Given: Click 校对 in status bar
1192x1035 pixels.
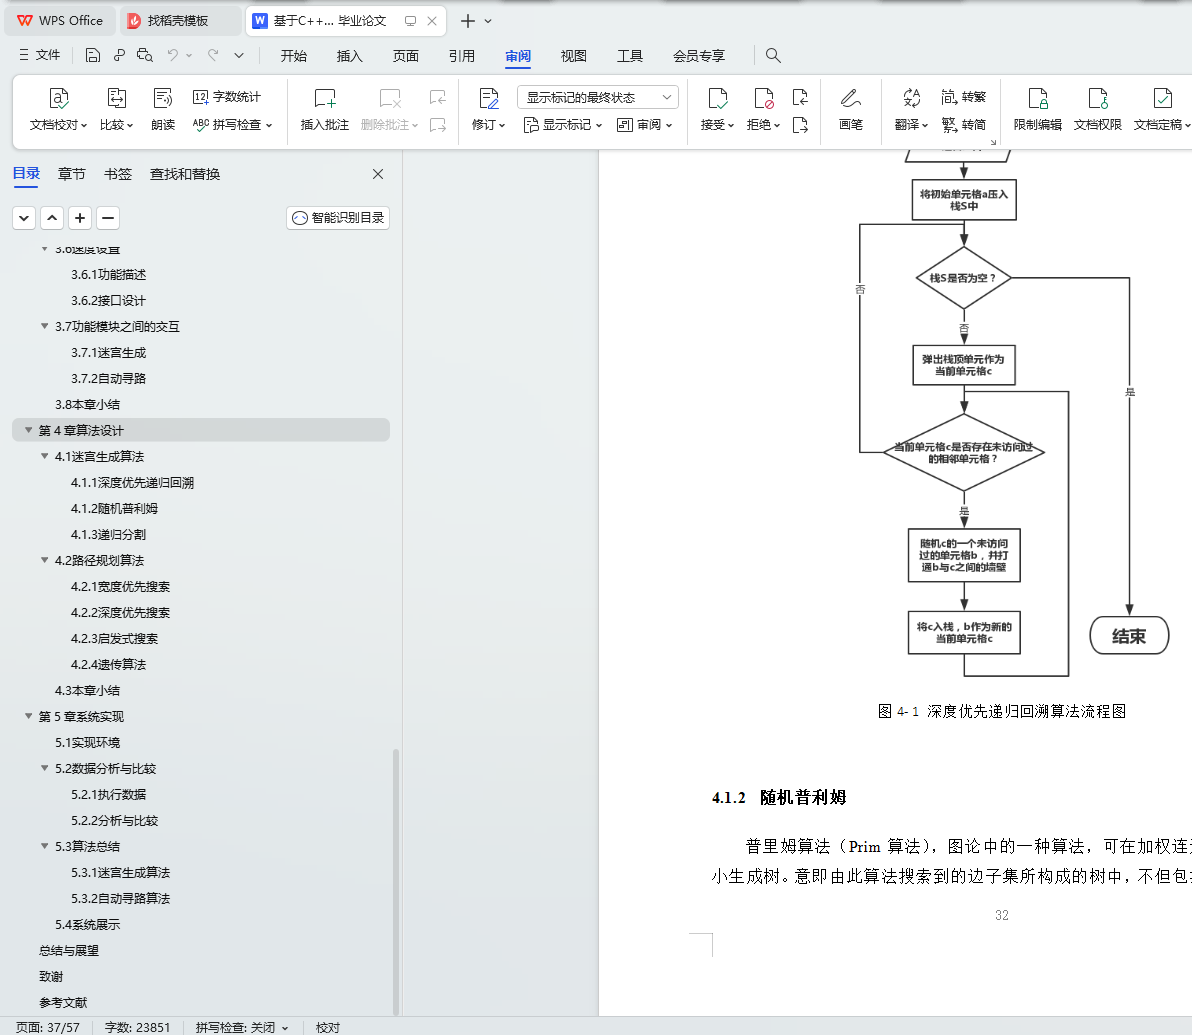Looking at the screenshot, I should pos(328,1027).
